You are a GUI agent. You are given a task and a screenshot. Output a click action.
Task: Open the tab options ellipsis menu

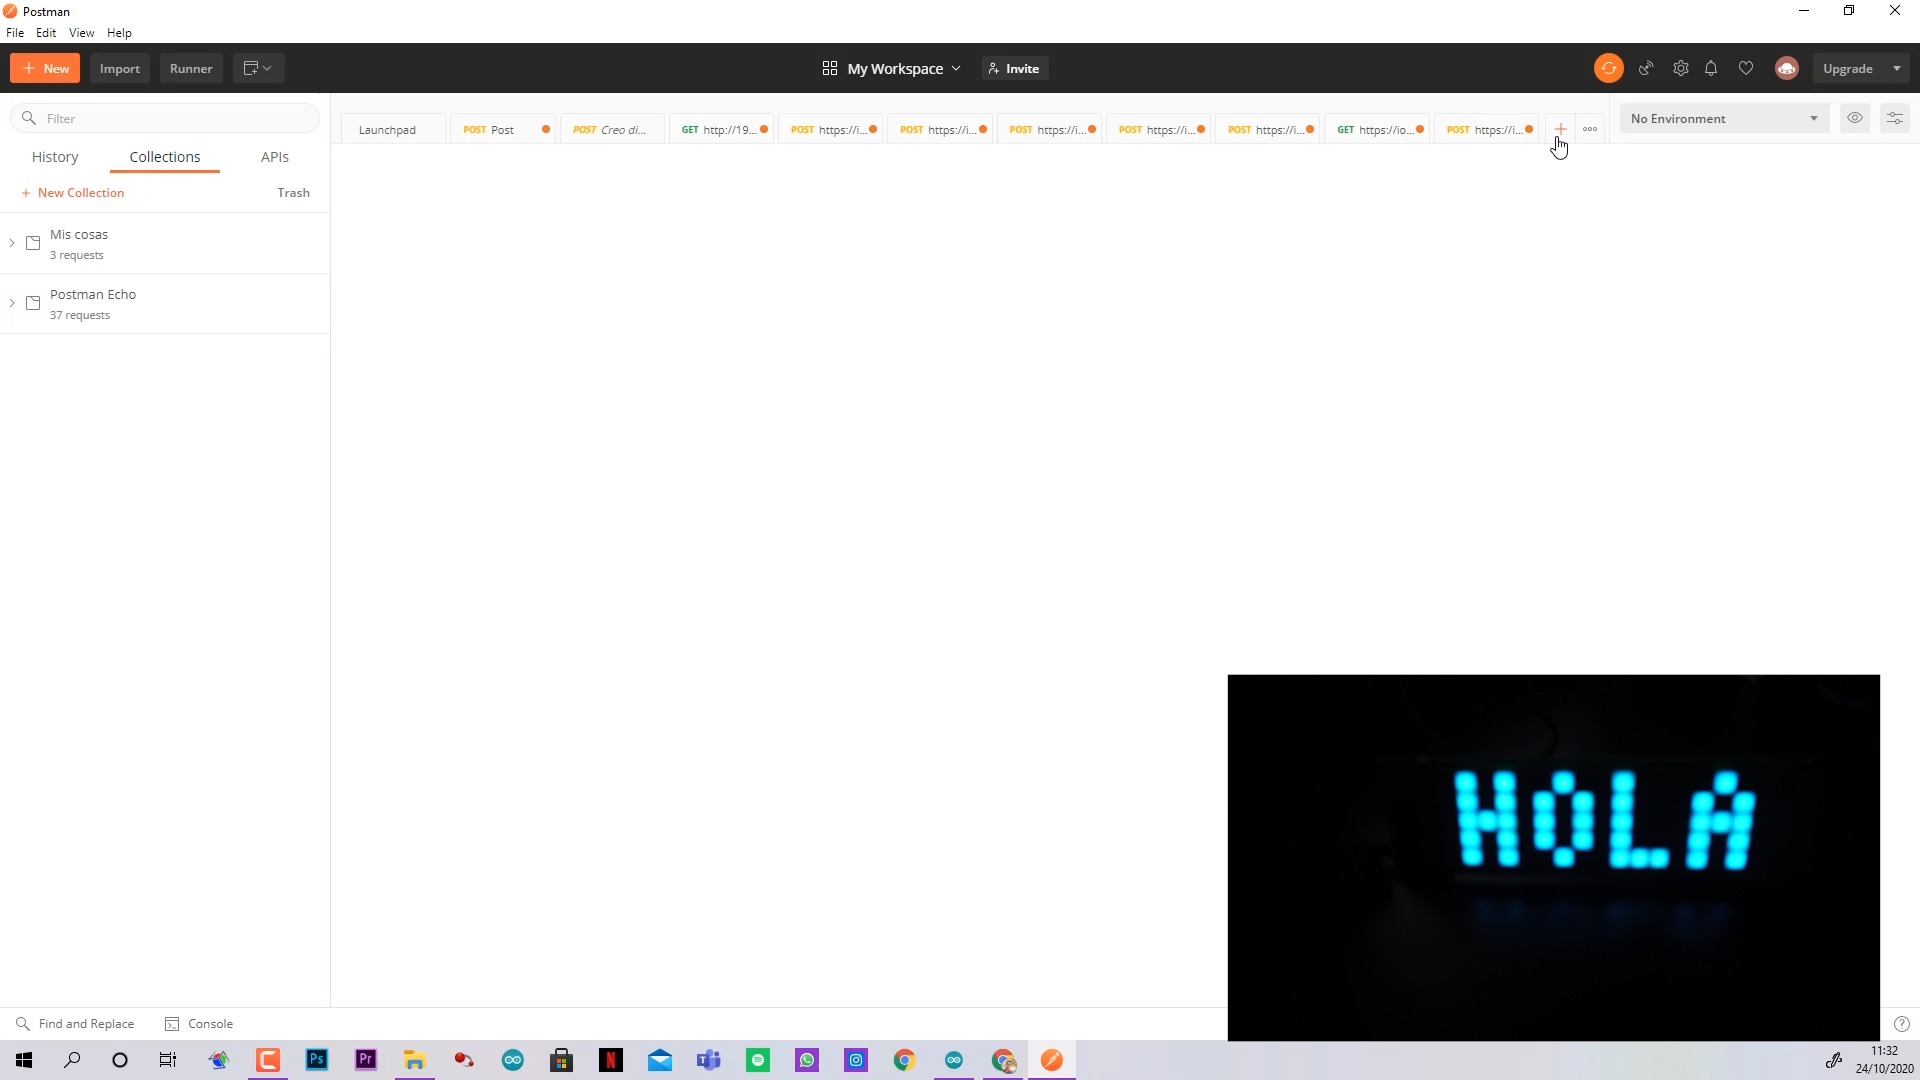coord(1590,129)
